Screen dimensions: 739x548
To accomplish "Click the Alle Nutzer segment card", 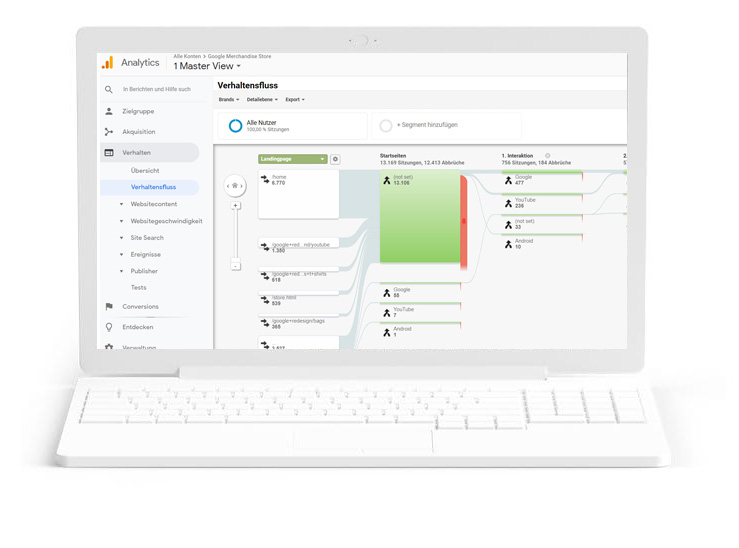I will tap(293, 126).
